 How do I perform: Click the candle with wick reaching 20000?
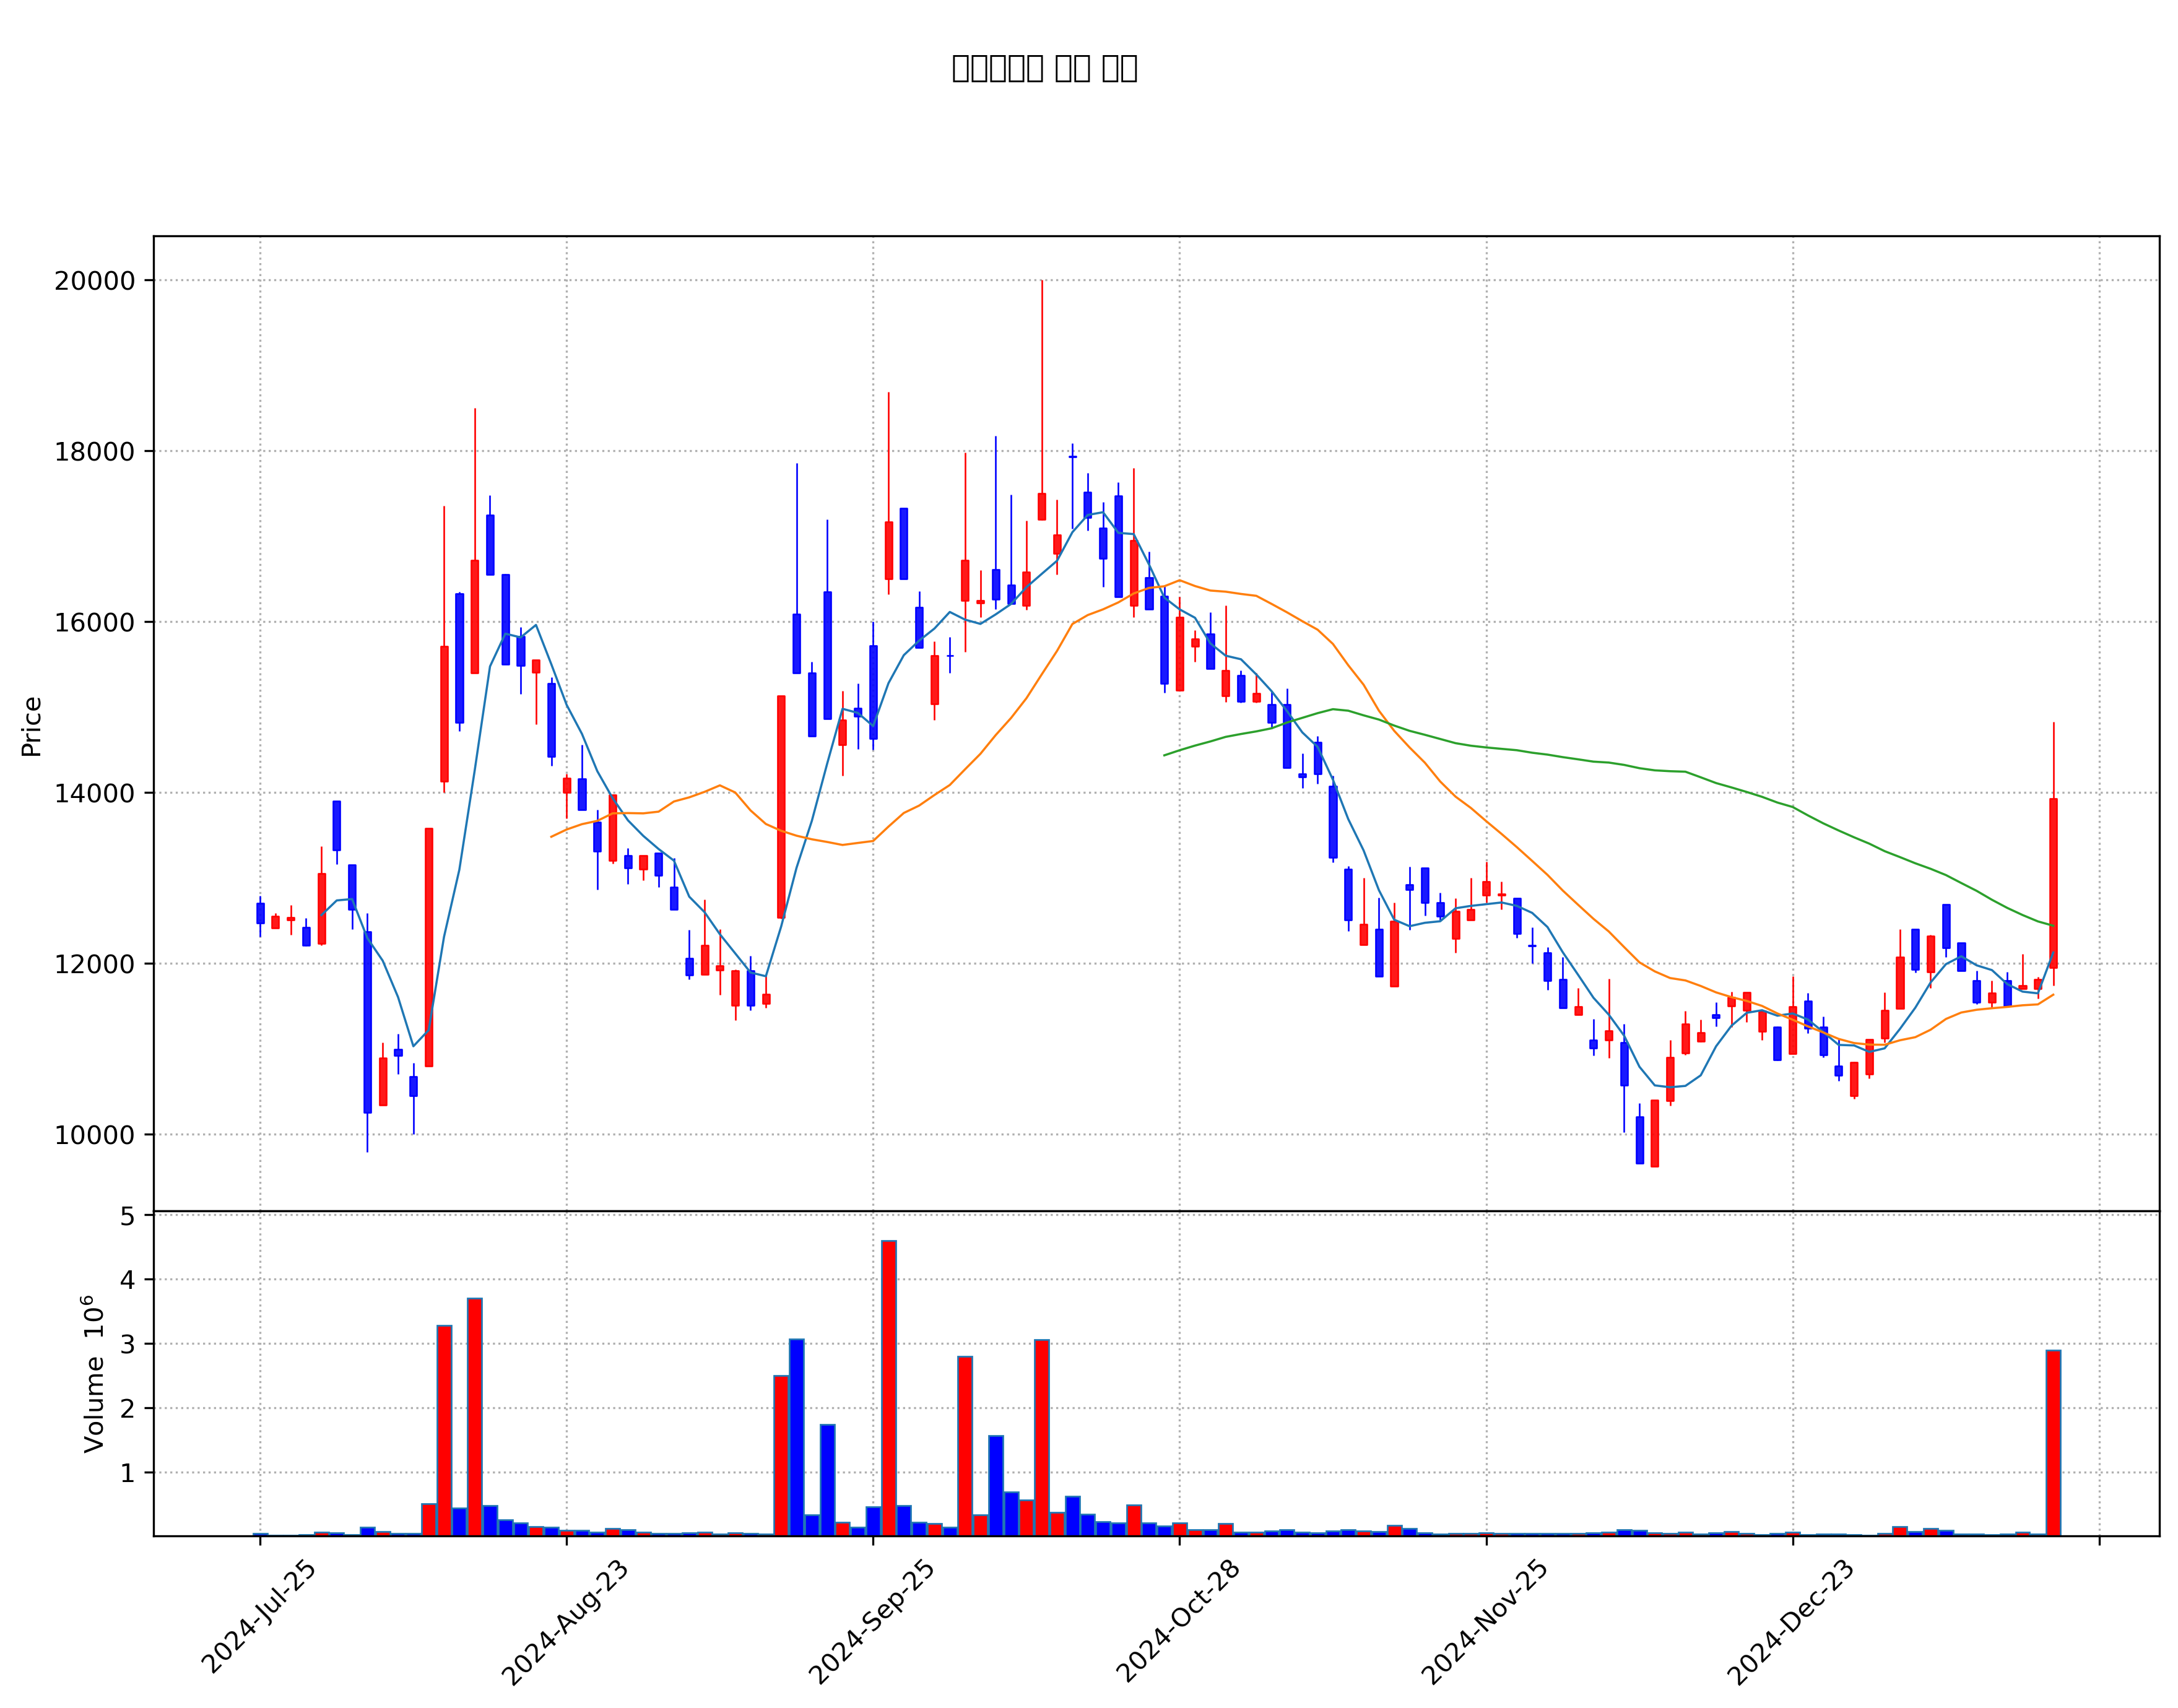(x=1041, y=506)
